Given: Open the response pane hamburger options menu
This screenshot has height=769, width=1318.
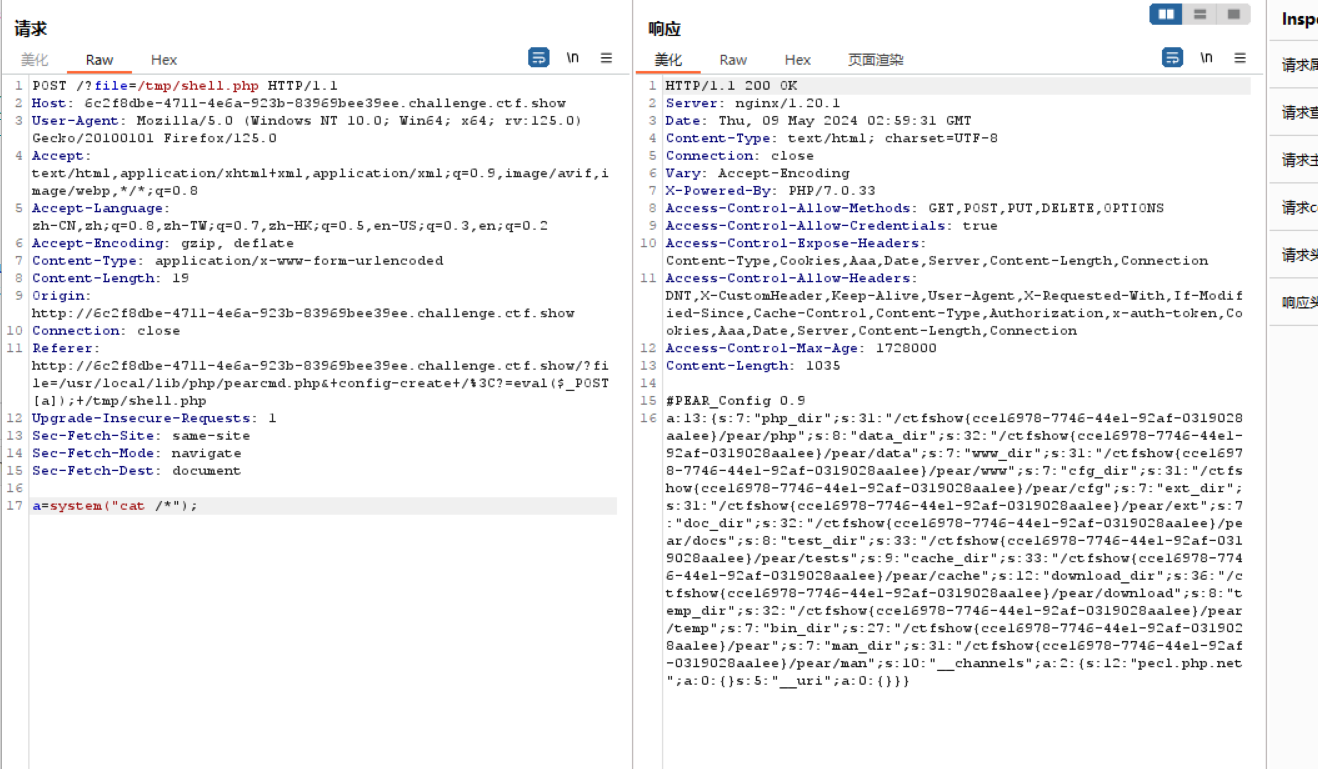Looking at the screenshot, I should pos(1240,58).
